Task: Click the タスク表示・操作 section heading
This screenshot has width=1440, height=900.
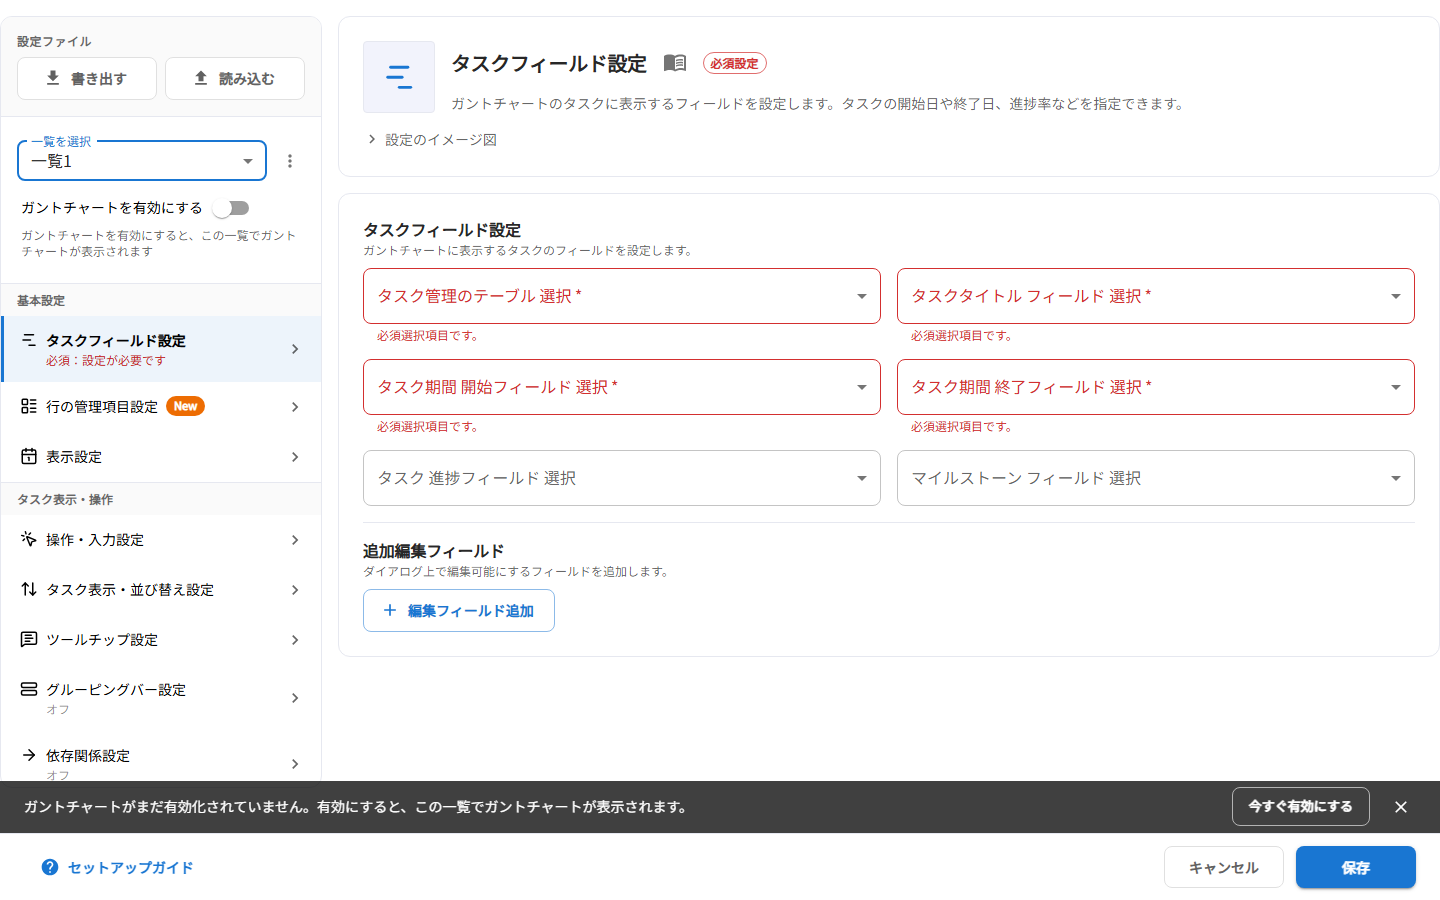Action: pyautogui.click(x=65, y=500)
